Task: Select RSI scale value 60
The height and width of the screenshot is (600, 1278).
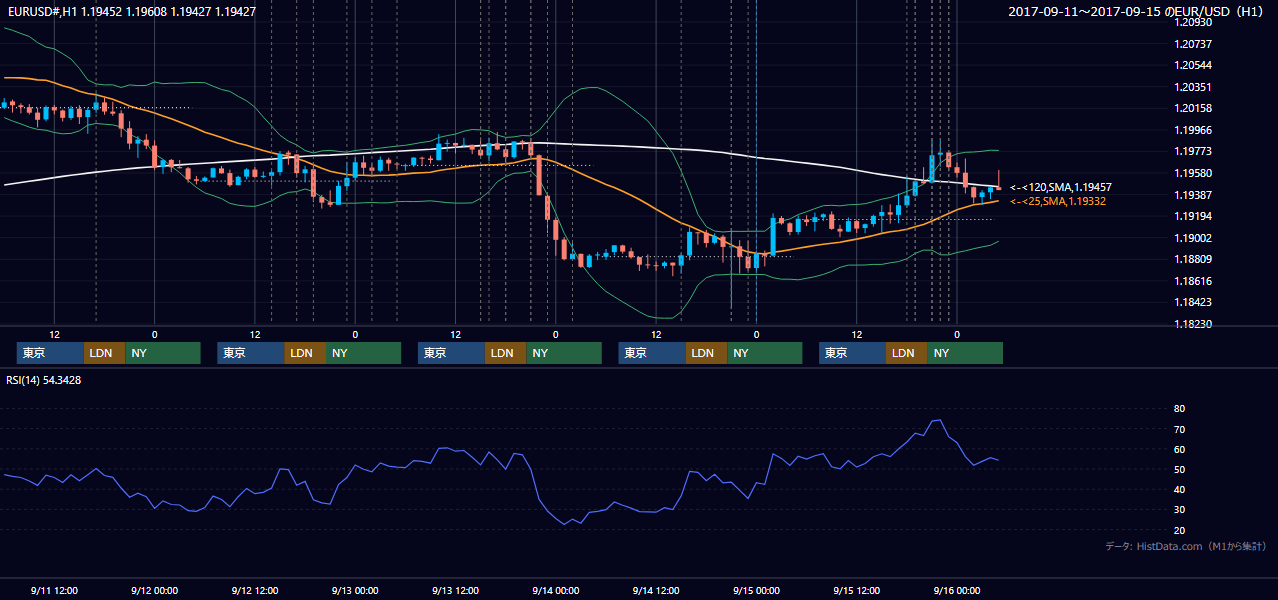Action: (1179, 449)
